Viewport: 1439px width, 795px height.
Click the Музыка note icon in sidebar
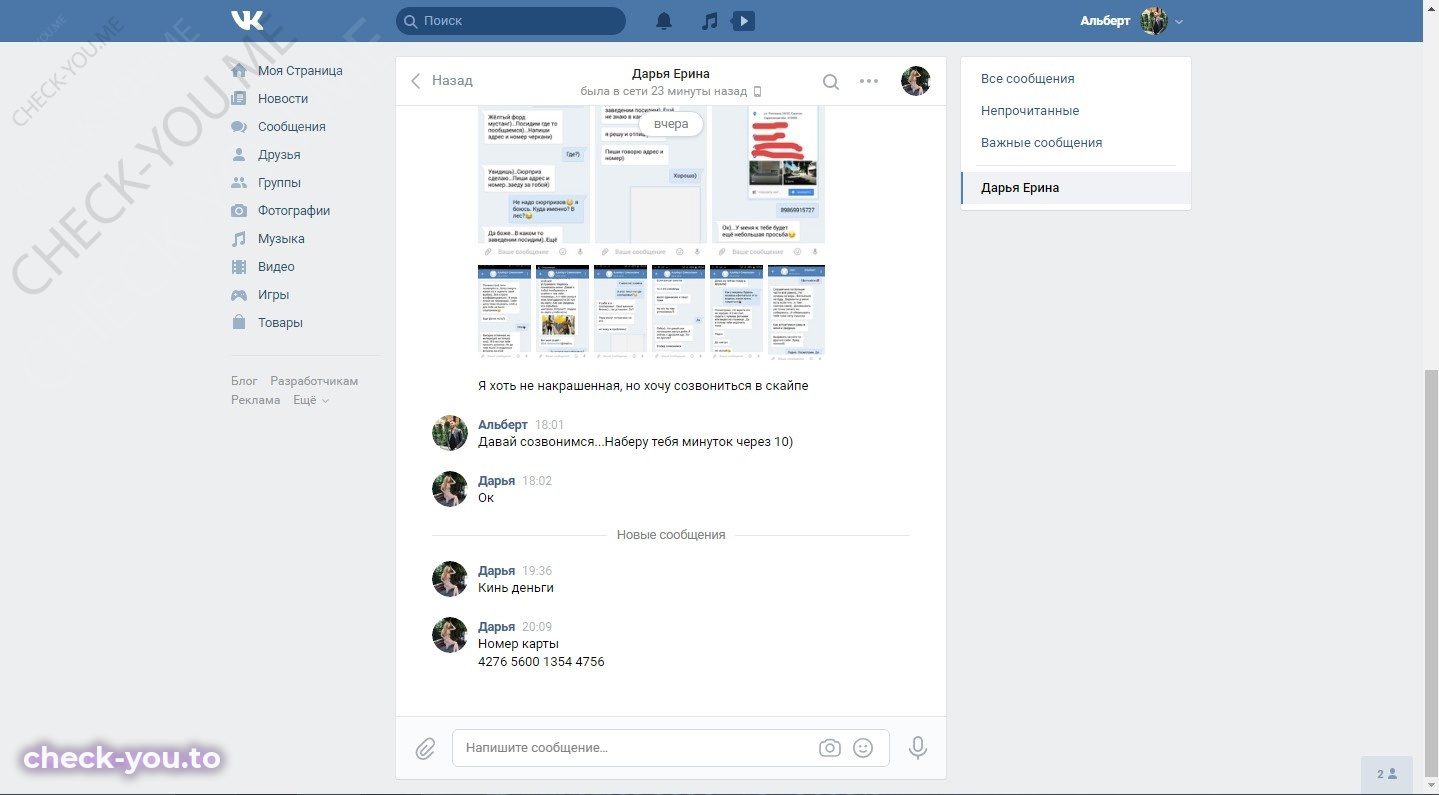[x=239, y=239]
